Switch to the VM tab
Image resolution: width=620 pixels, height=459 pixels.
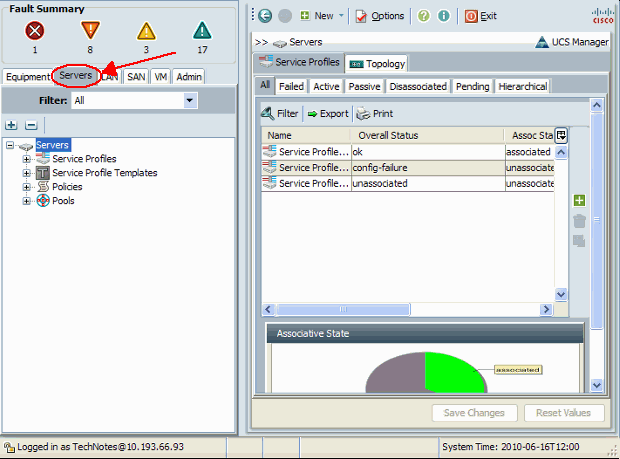point(161,77)
